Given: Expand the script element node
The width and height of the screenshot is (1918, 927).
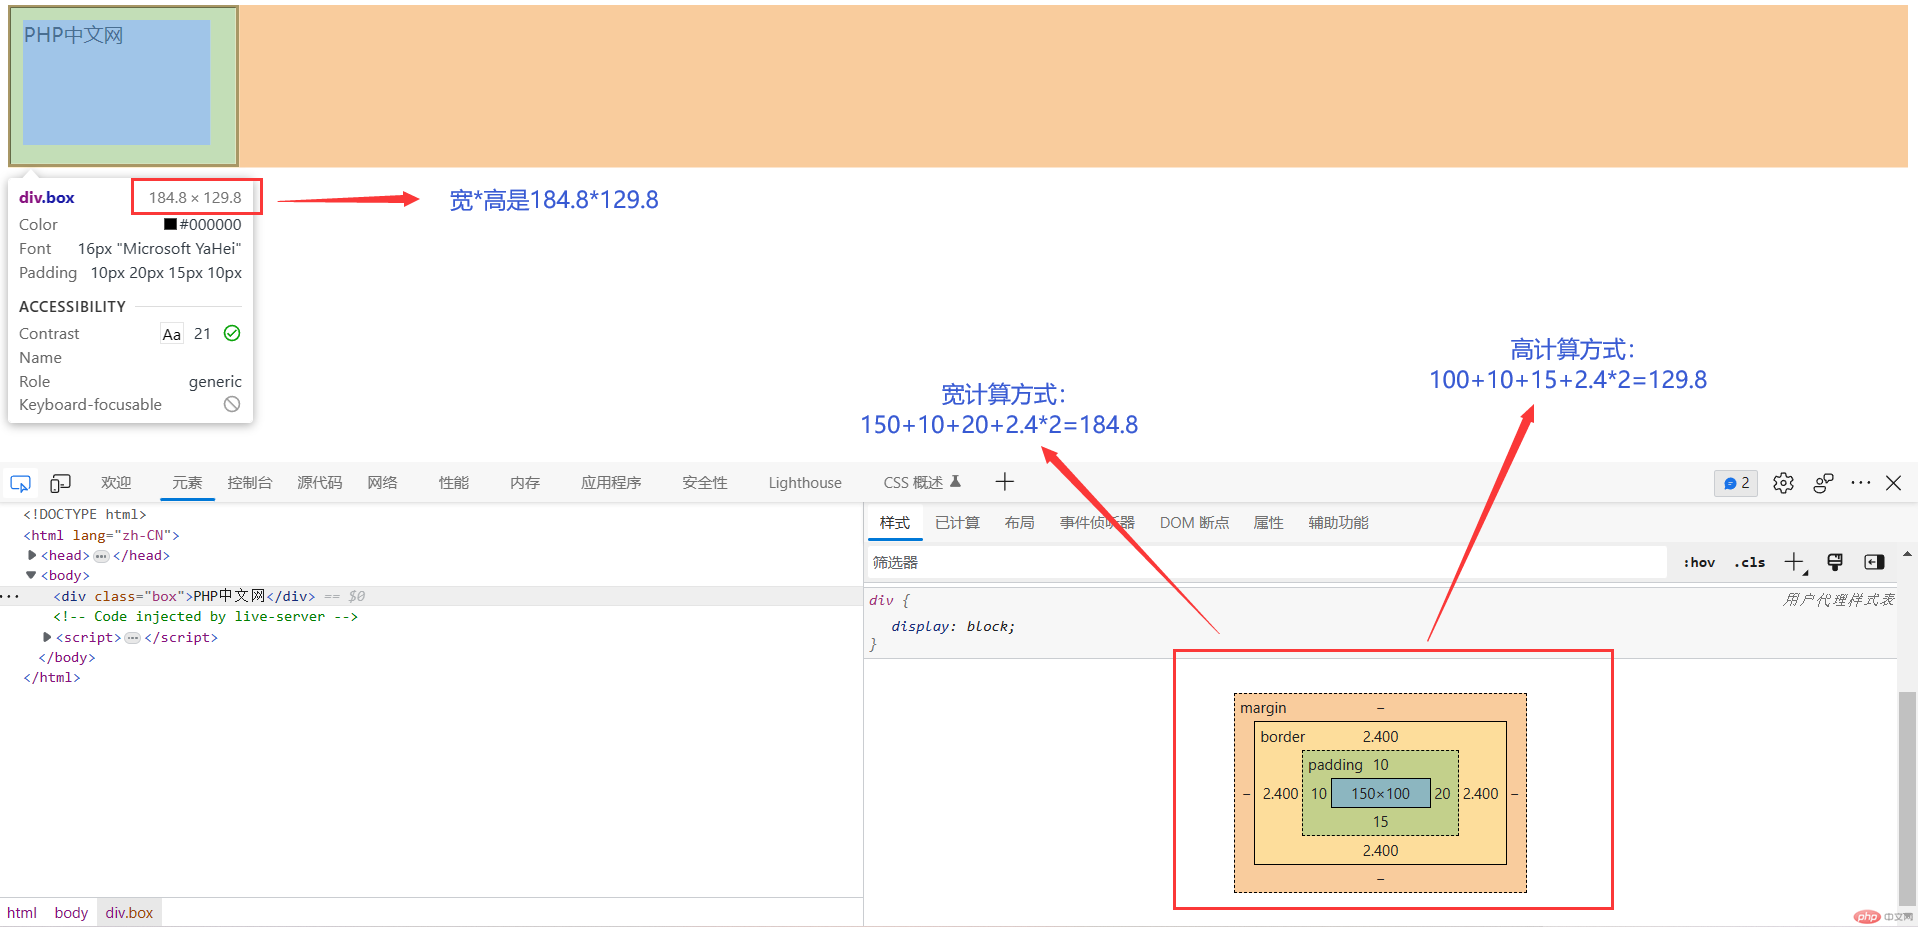Looking at the screenshot, I should click(47, 637).
